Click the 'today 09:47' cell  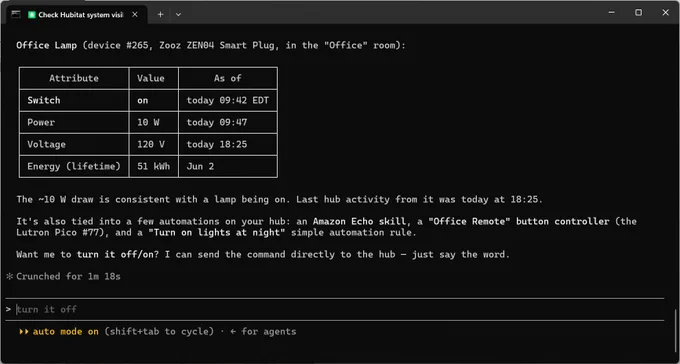(x=228, y=122)
